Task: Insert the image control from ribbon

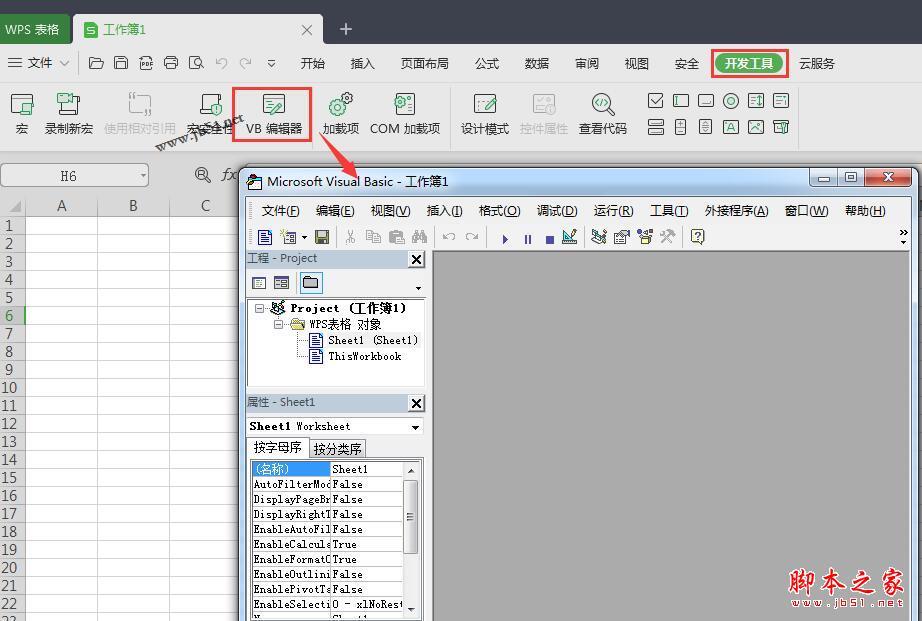Action: pyautogui.click(x=756, y=127)
